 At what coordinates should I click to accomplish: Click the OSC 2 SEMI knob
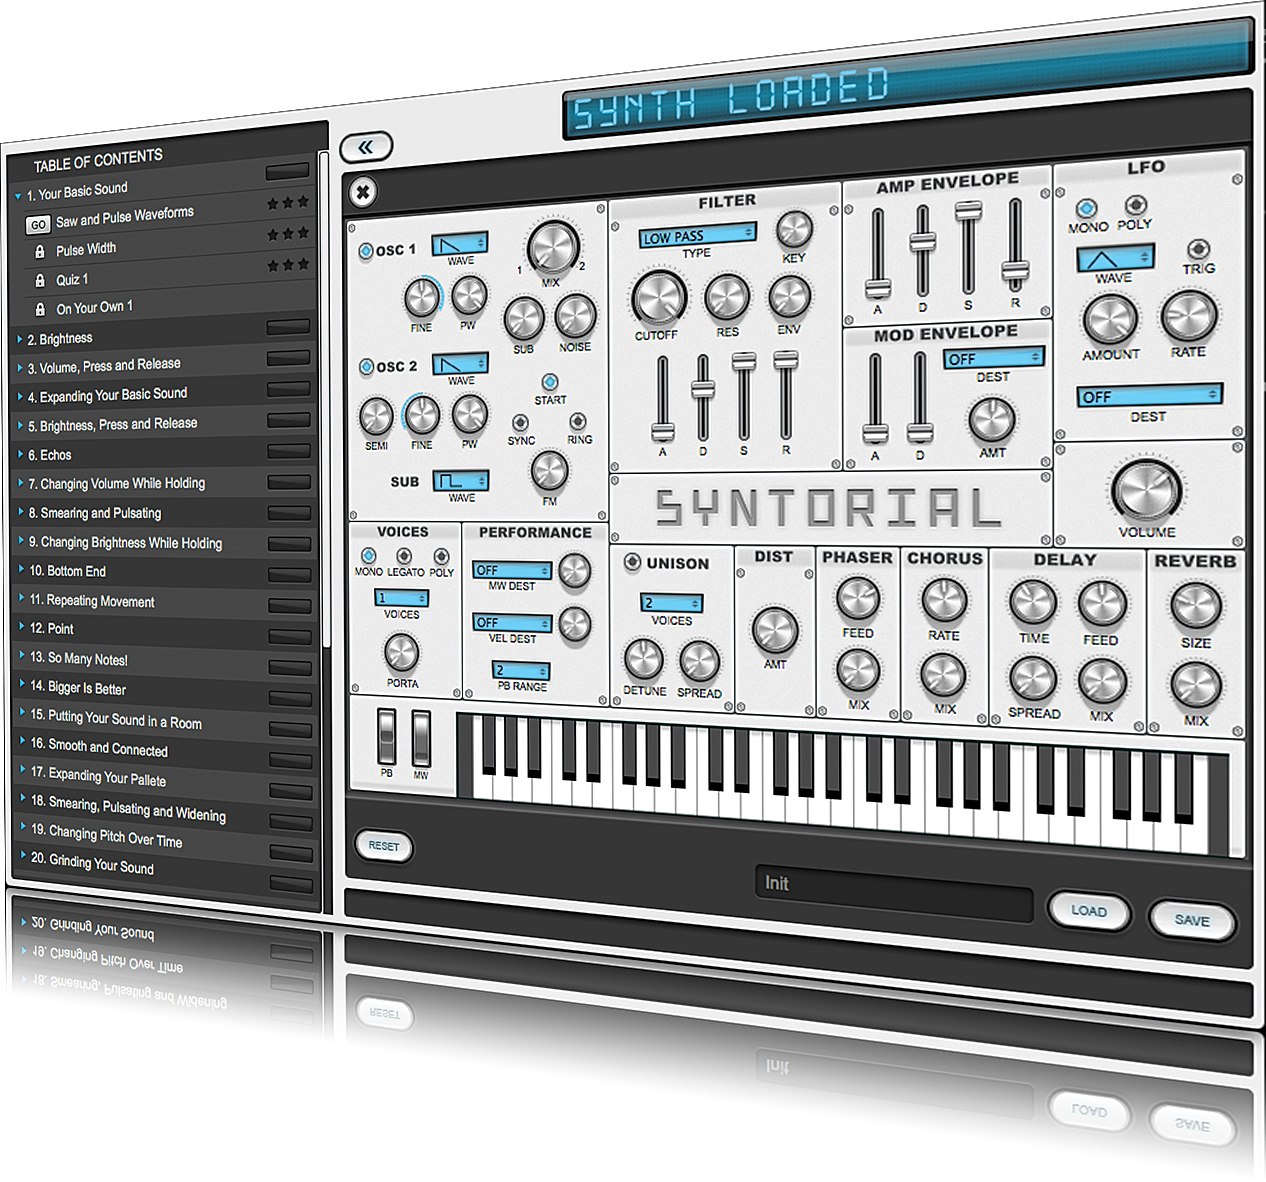[x=376, y=417]
